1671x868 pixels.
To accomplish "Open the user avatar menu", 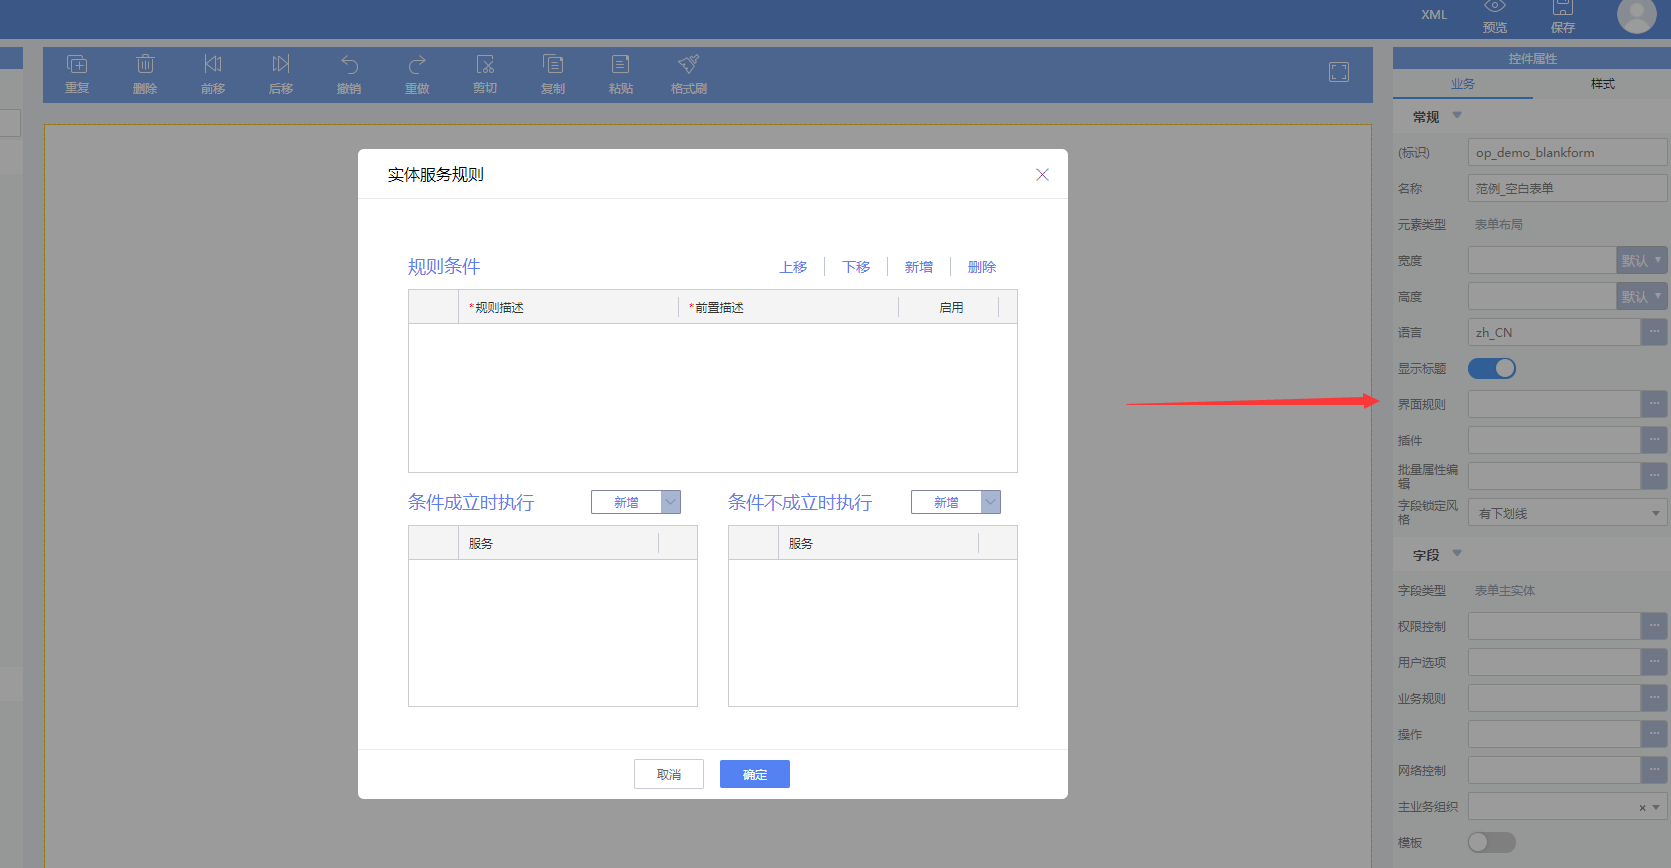I will point(1637,15).
